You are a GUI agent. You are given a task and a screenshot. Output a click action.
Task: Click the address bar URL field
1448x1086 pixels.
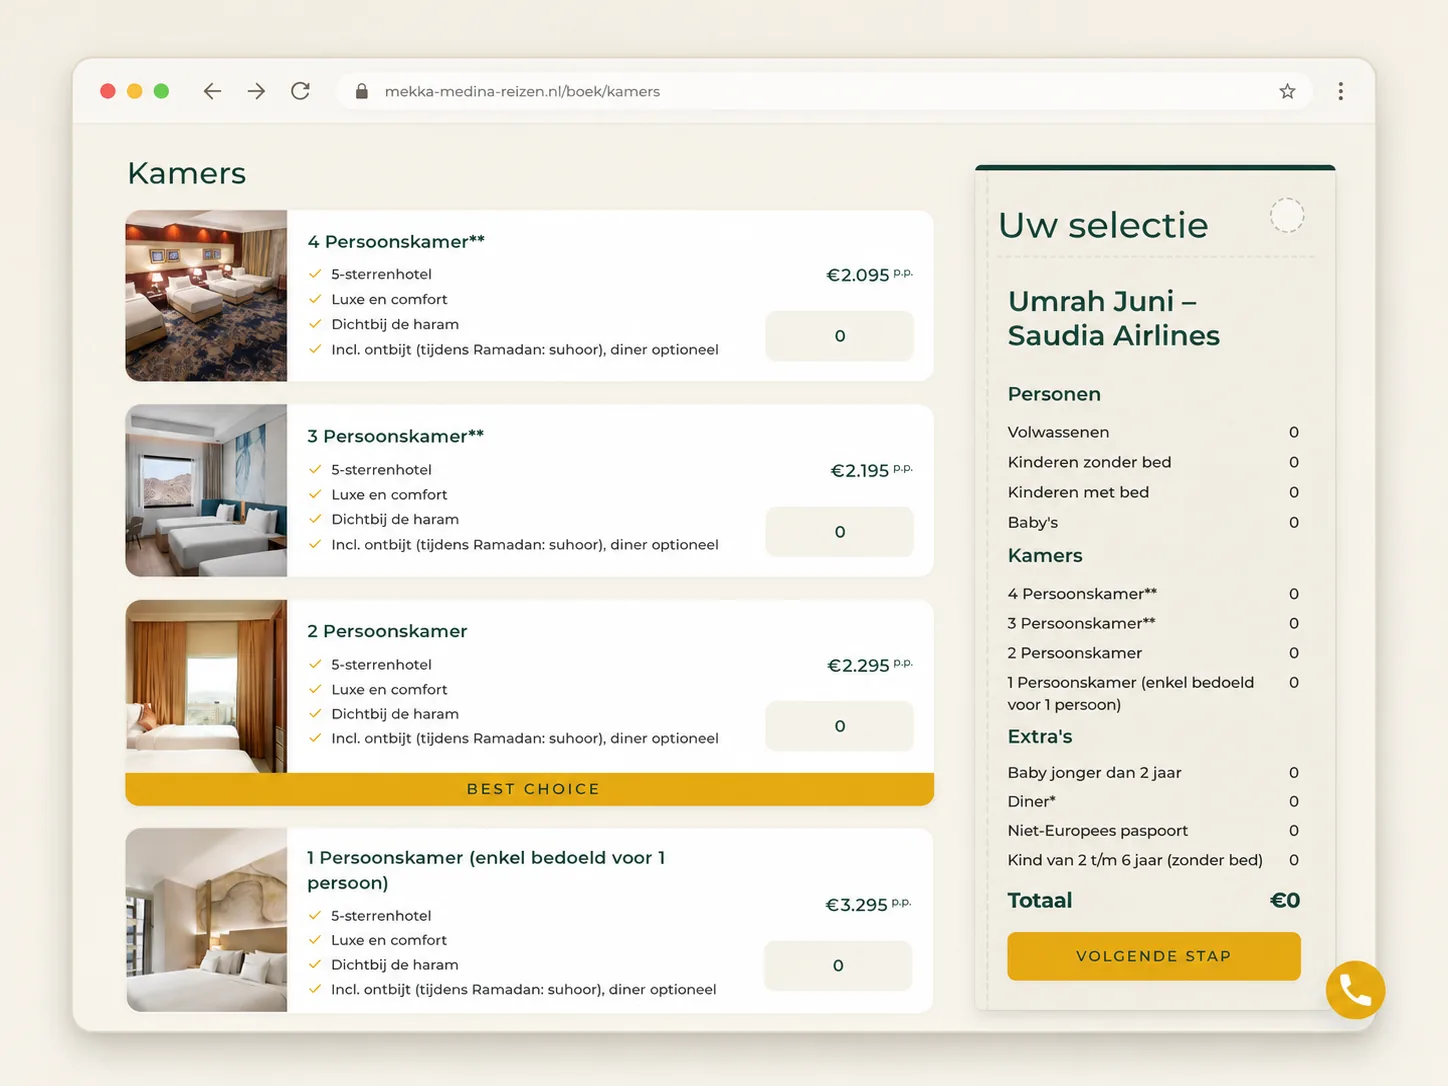pyautogui.click(x=824, y=91)
